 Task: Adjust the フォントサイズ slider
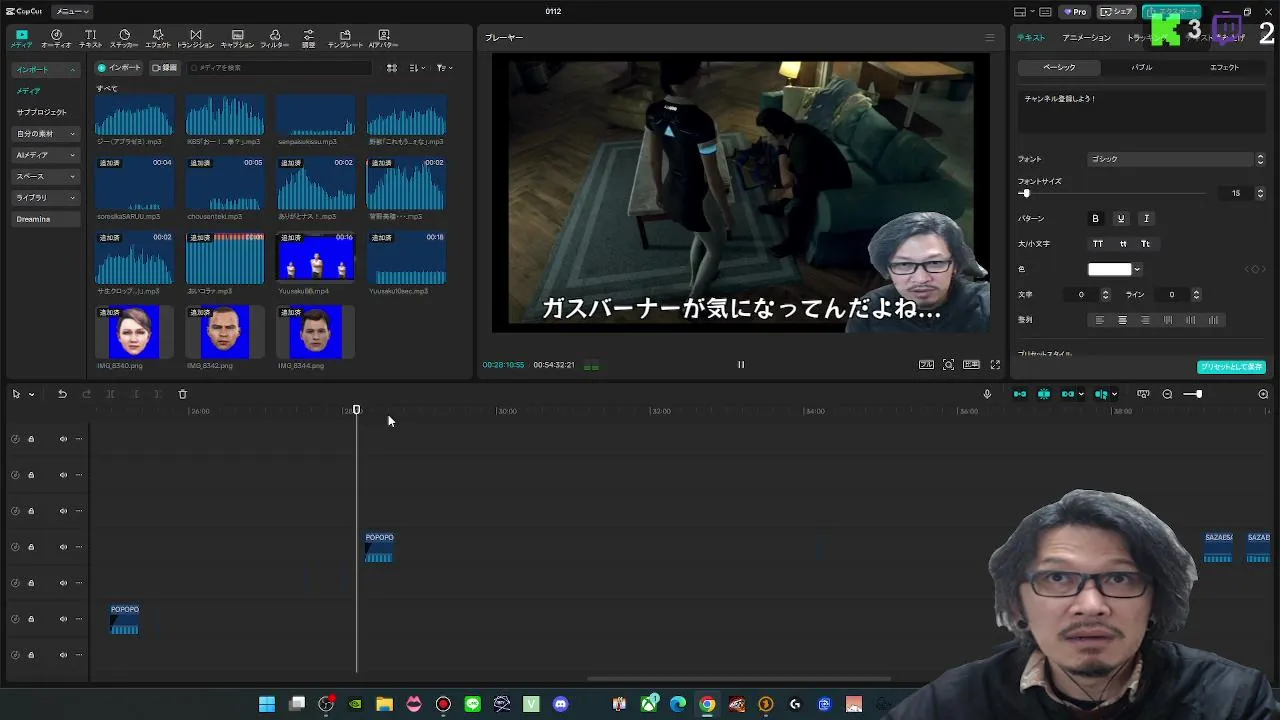(1112, 193)
